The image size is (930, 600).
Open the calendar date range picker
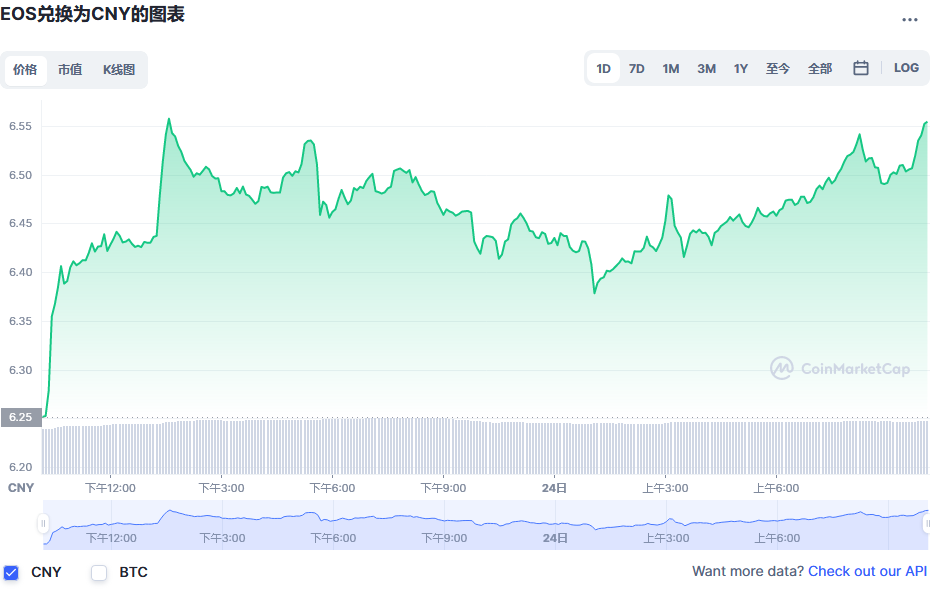[x=860, y=67]
